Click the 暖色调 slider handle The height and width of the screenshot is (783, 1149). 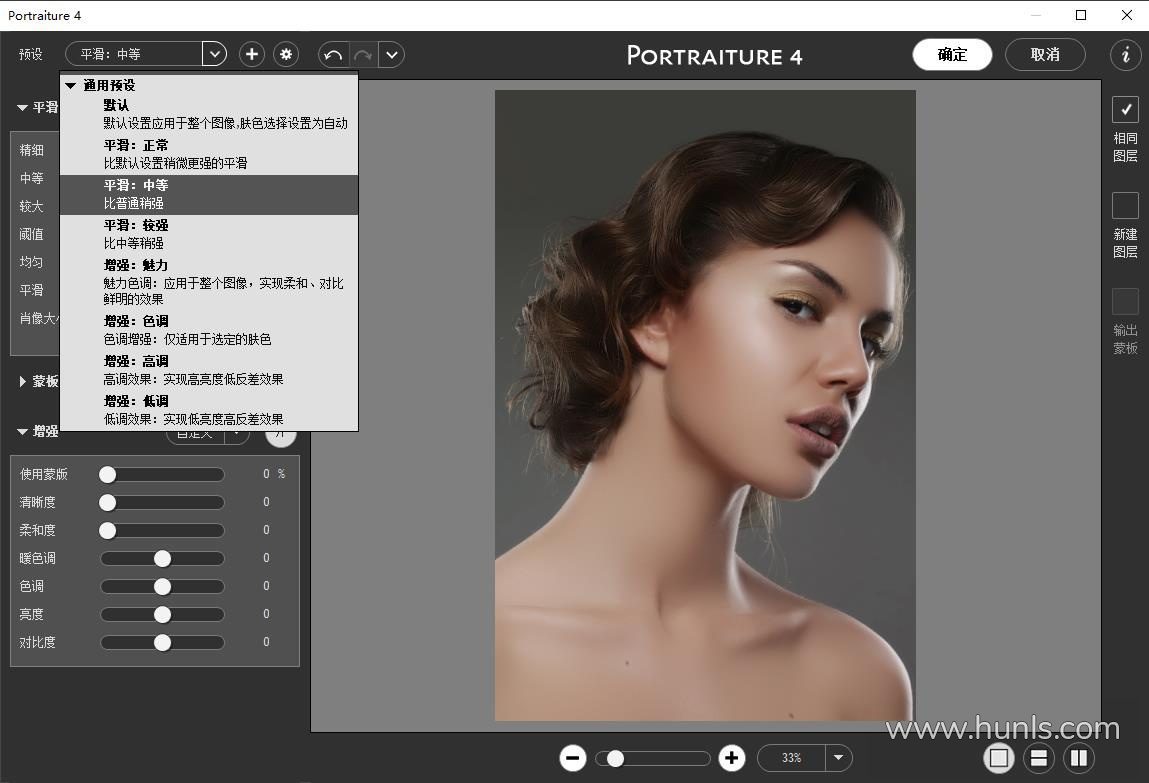(162, 558)
